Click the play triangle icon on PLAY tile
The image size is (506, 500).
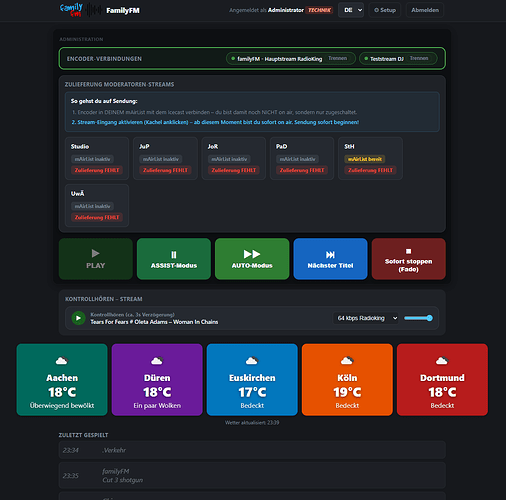tap(95, 253)
